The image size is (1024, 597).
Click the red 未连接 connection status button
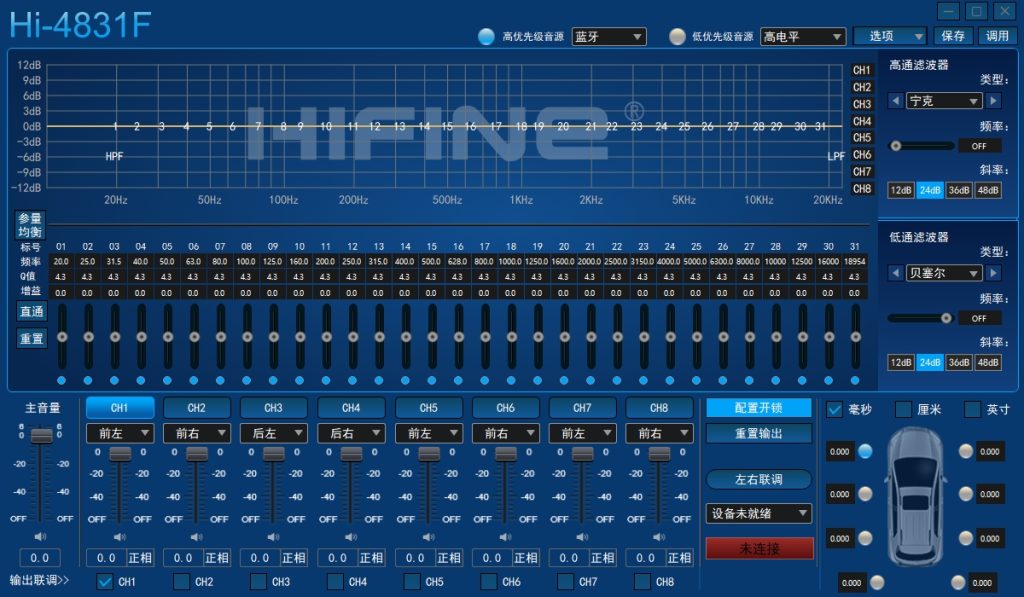pos(759,548)
